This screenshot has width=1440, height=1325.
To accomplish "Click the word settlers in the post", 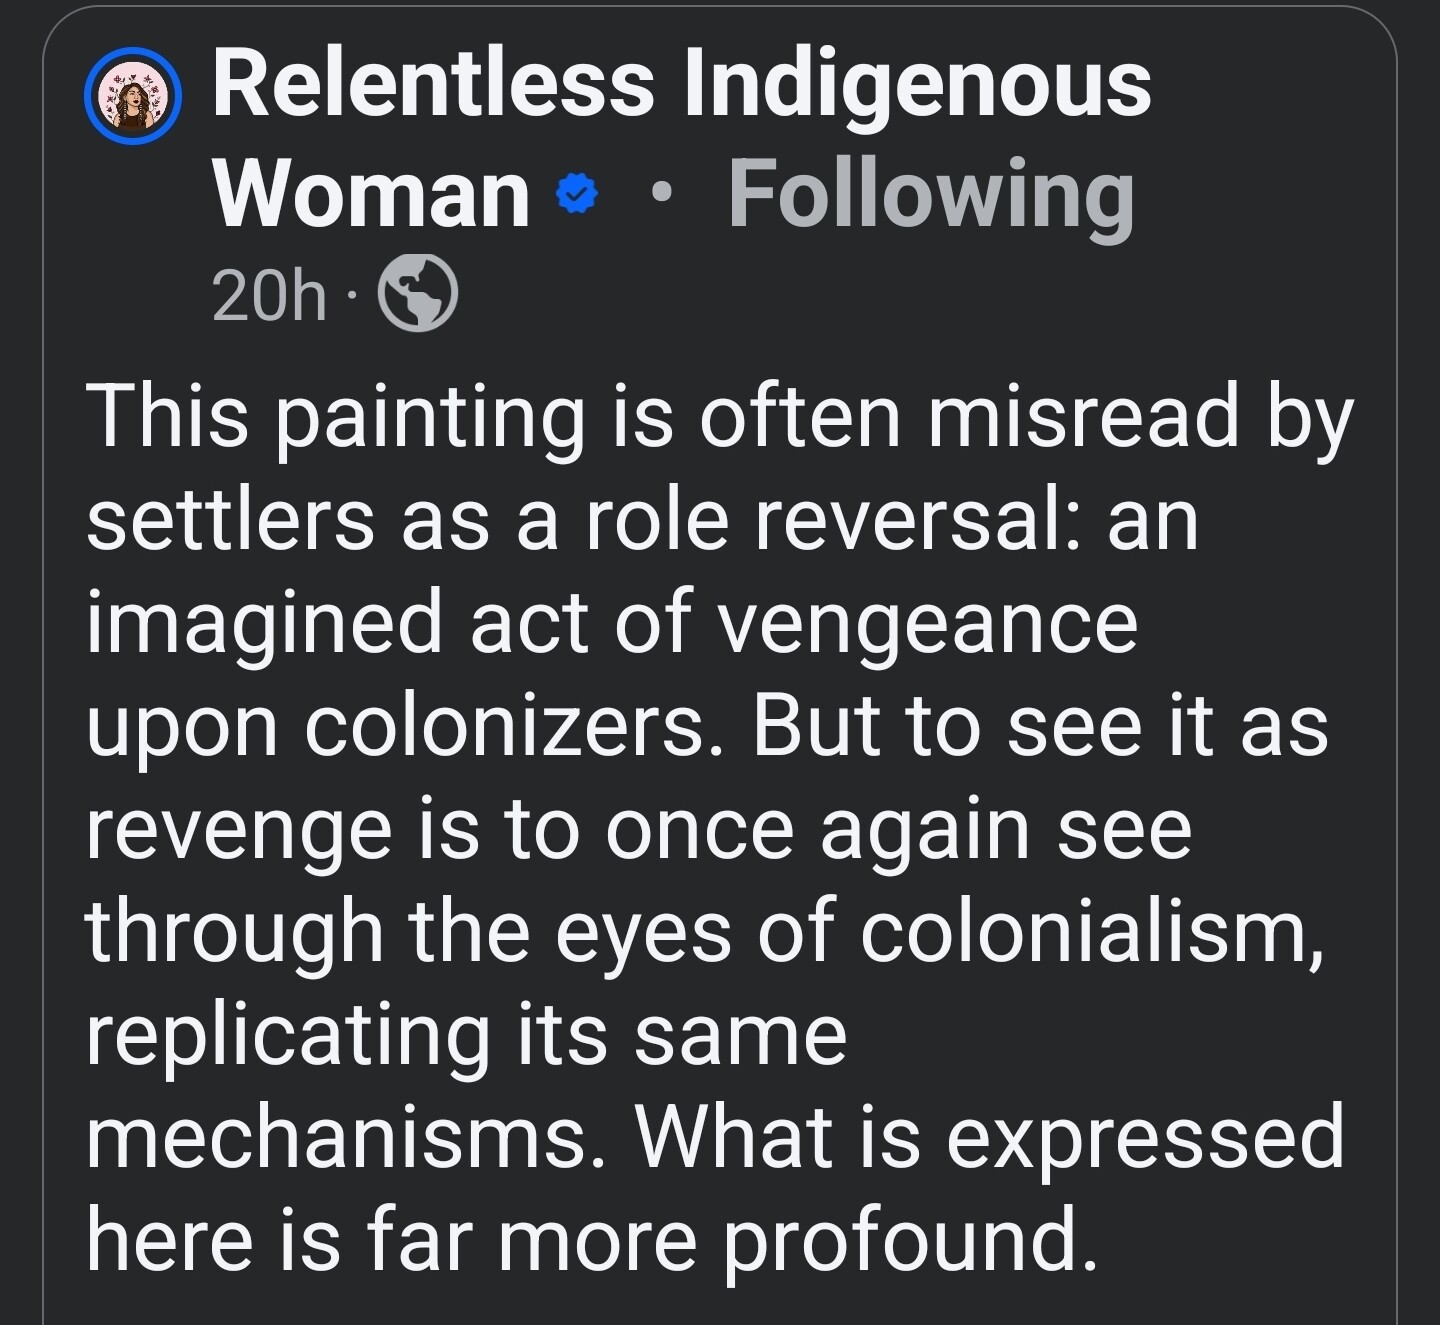I will [x=230, y=521].
